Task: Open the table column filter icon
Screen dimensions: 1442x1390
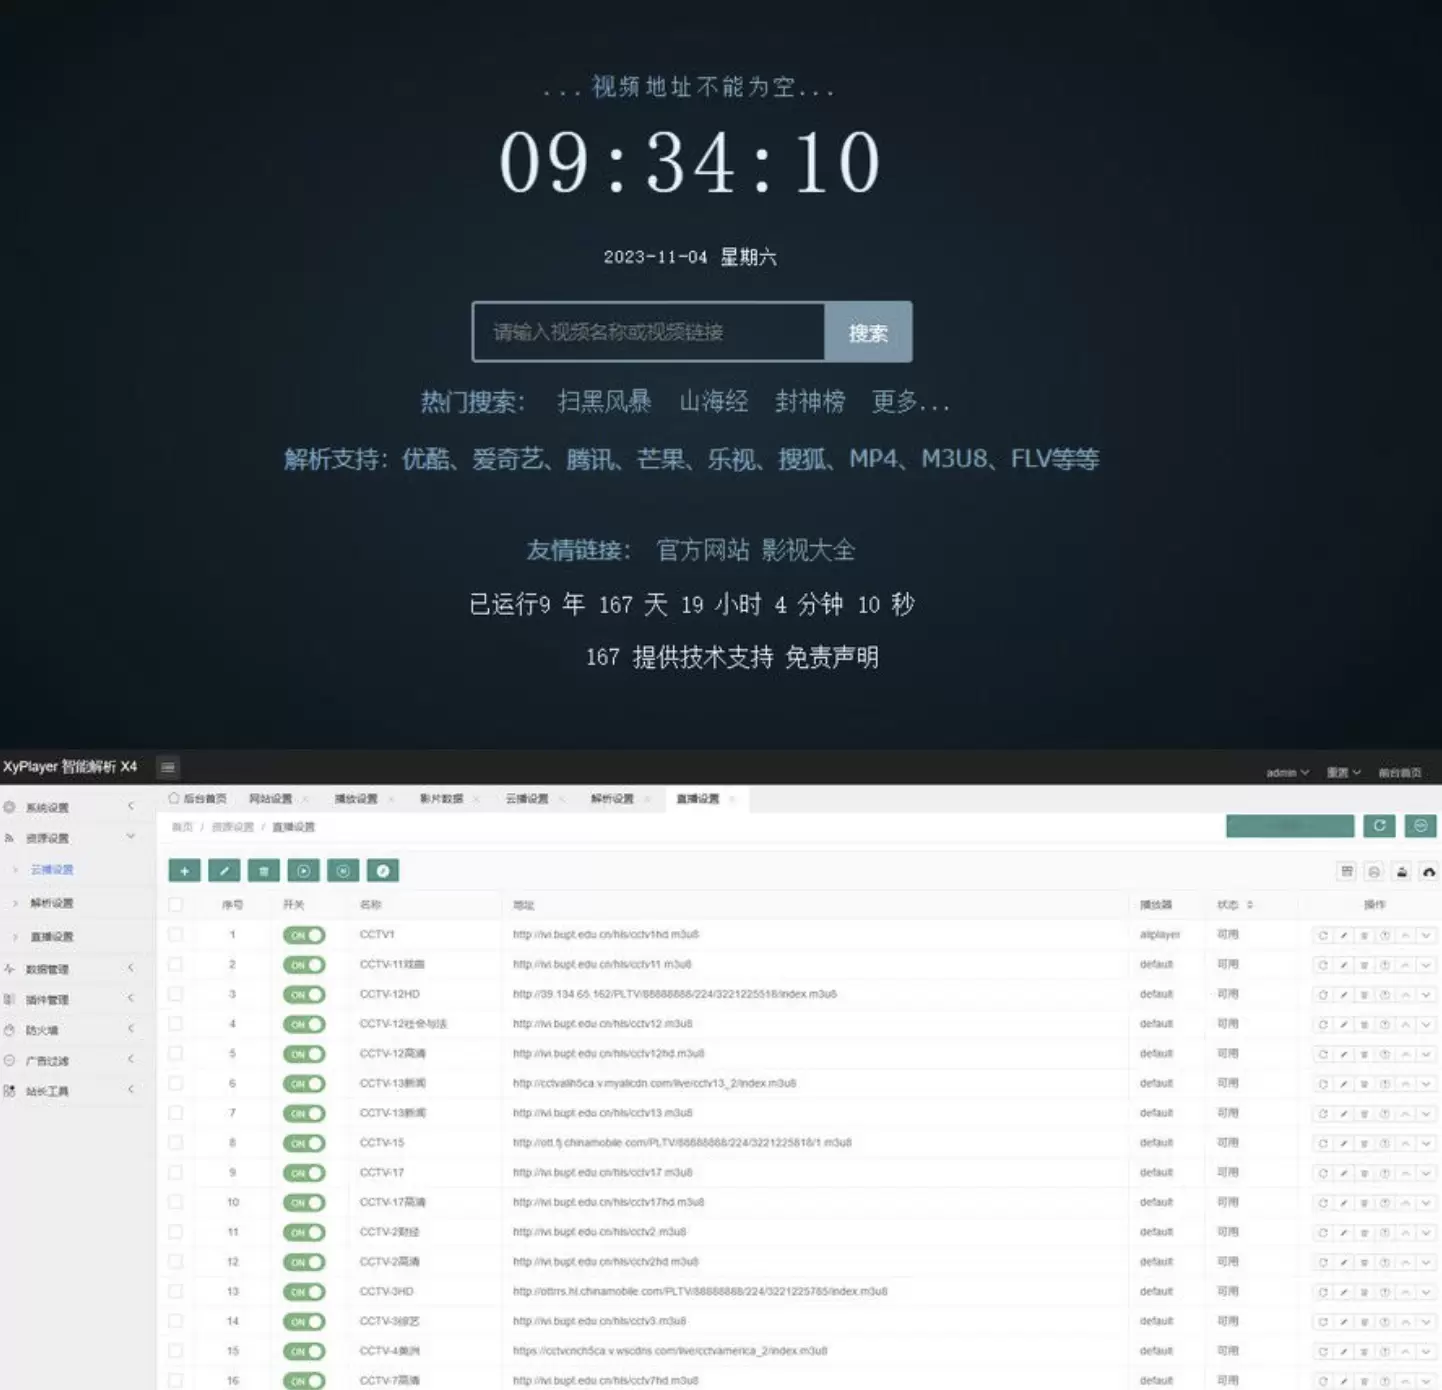Action: (1347, 872)
